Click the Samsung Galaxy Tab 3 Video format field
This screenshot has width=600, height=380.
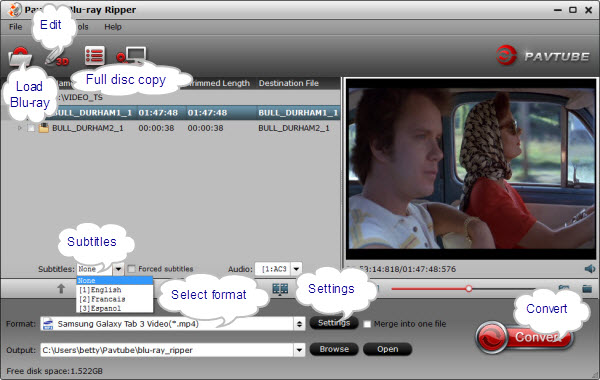[x=167, y=324]
